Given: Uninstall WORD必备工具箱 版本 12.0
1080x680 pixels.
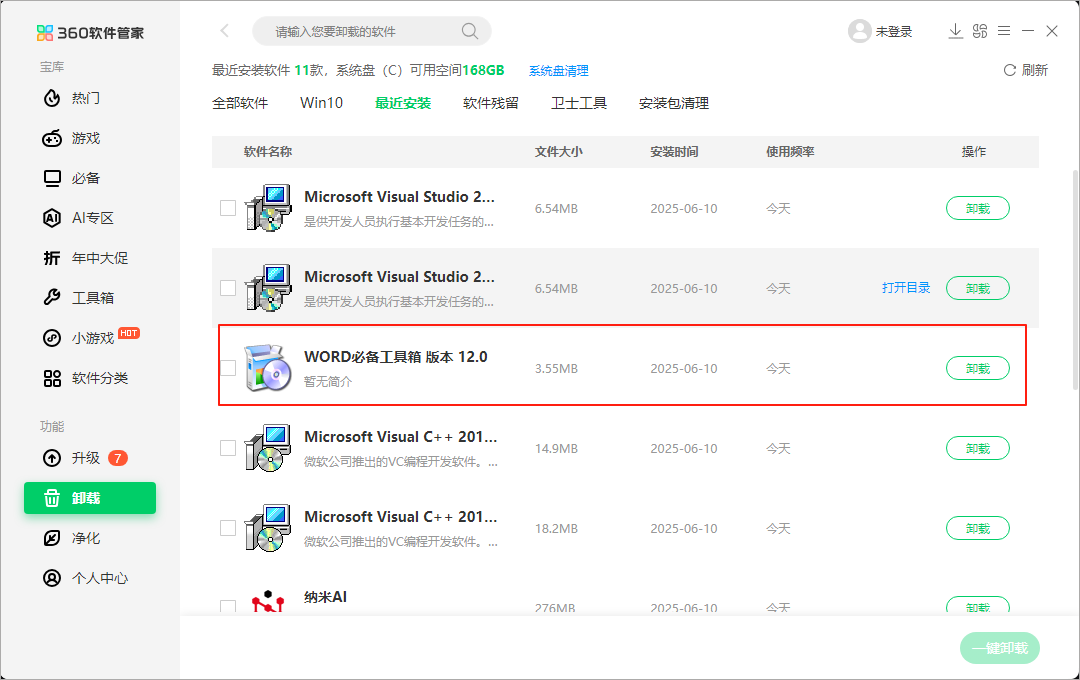Looking at the screenshot, I should 978,368.
